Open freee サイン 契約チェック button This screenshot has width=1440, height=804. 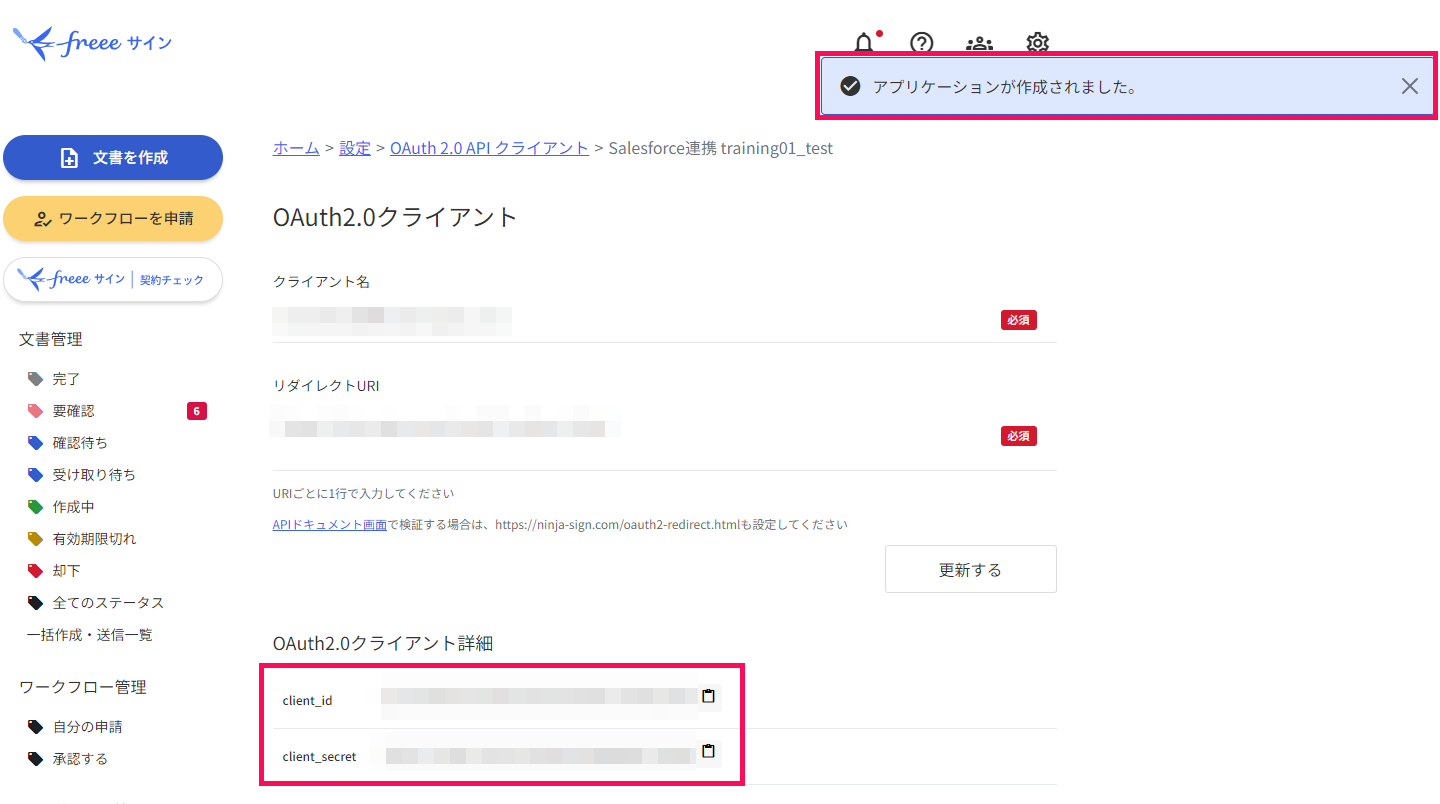(x=113, y=279)
